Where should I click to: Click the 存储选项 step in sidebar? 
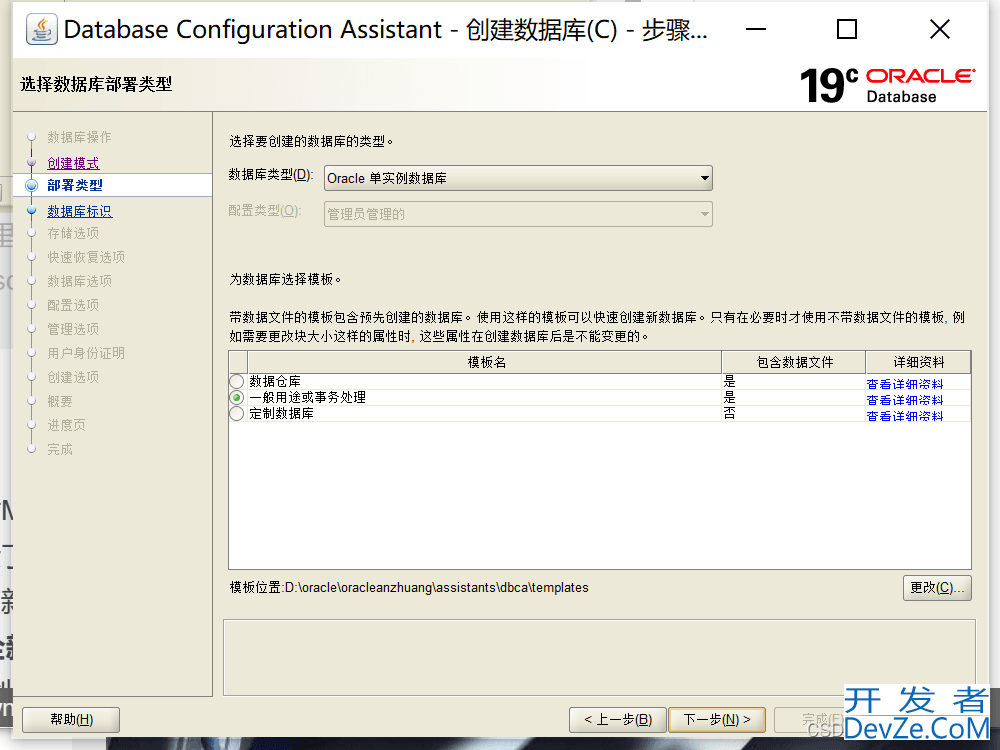(x=73, y=233)
